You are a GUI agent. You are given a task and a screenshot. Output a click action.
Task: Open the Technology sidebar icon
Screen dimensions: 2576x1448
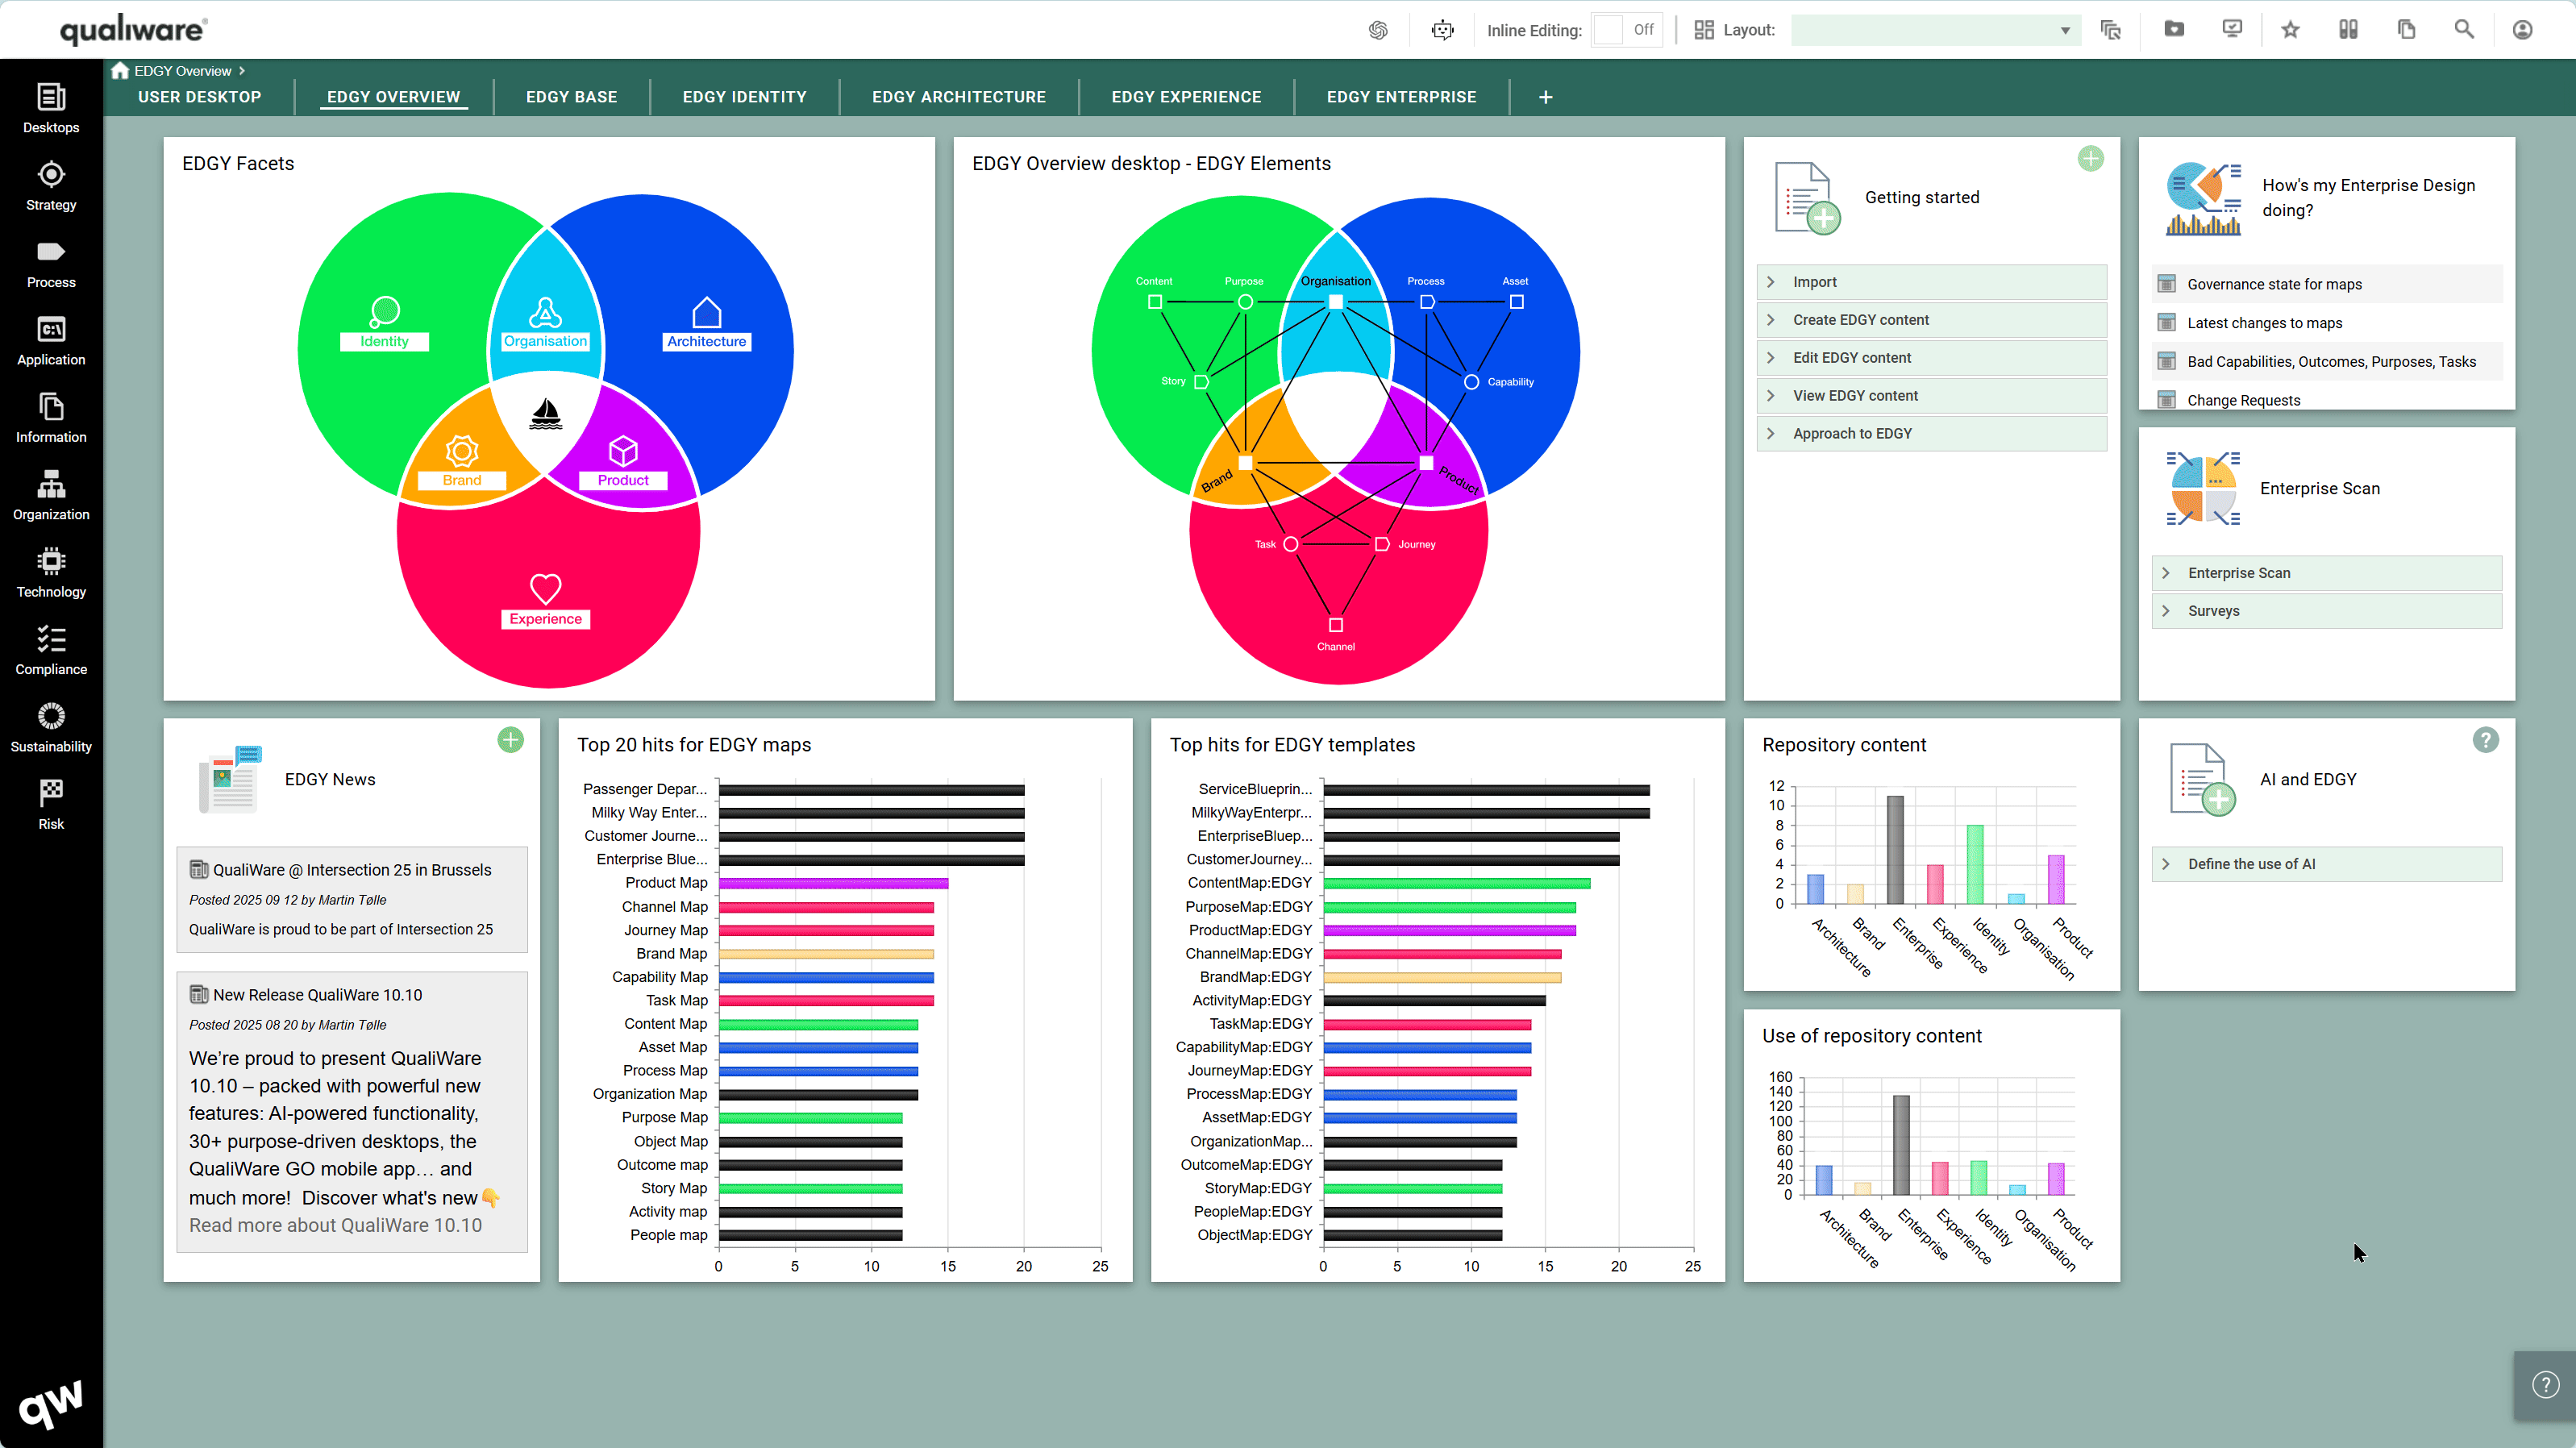pyautogui.click(x=51, y=573)
